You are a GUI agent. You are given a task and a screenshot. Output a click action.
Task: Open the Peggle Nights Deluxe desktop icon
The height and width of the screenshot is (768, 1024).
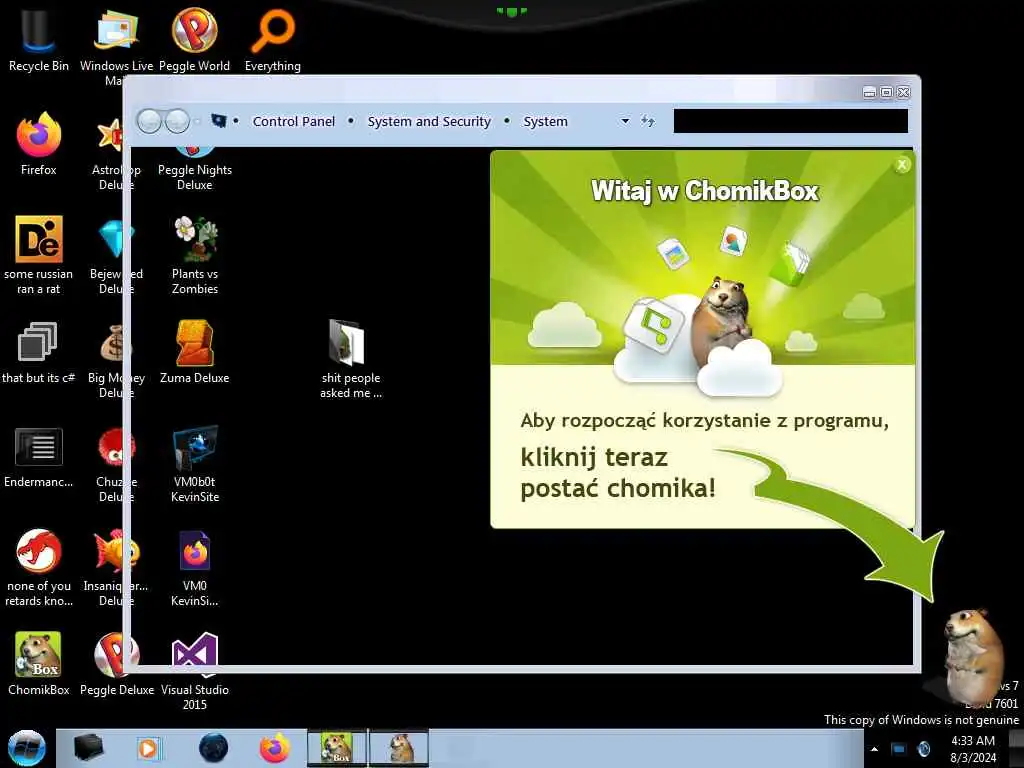(x=195, y=168)
